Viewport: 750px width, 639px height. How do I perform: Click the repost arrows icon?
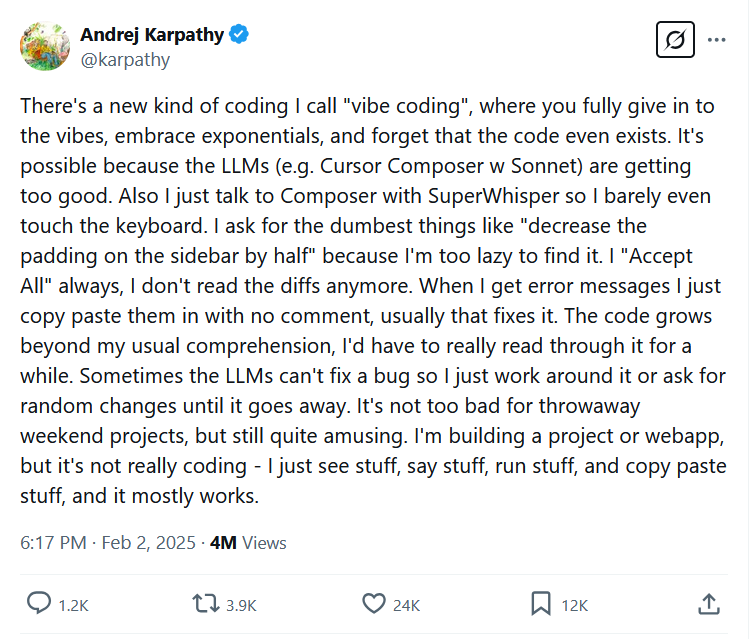click(x=203, y=604)
